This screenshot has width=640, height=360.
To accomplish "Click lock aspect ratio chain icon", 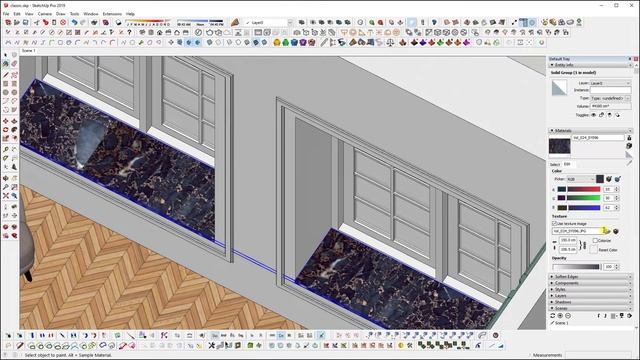I will [x=584, y=244].
